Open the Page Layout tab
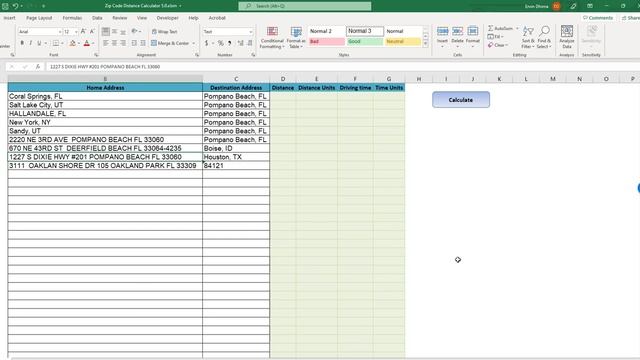Screen dimensions: 640x360 point(39,18)
